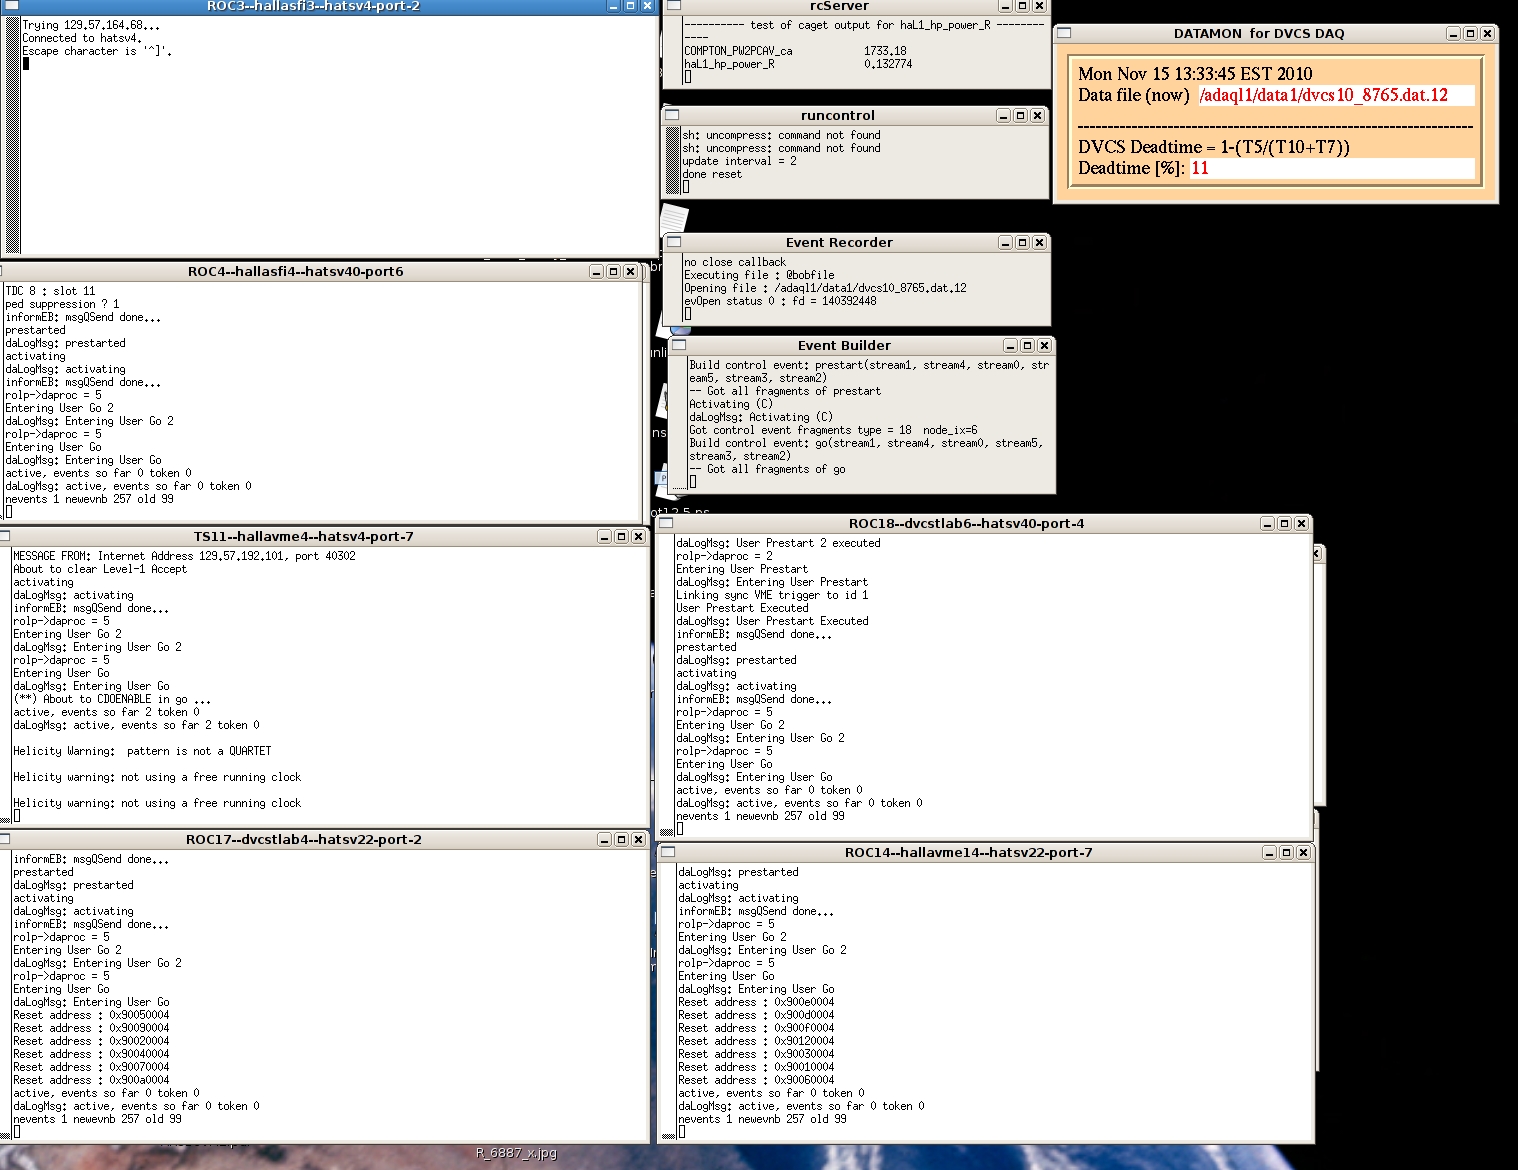The image size is (1518, 1170).
Task: Close the ROC18 dvcstlab6 terminal
Action: coord(1301,523)
